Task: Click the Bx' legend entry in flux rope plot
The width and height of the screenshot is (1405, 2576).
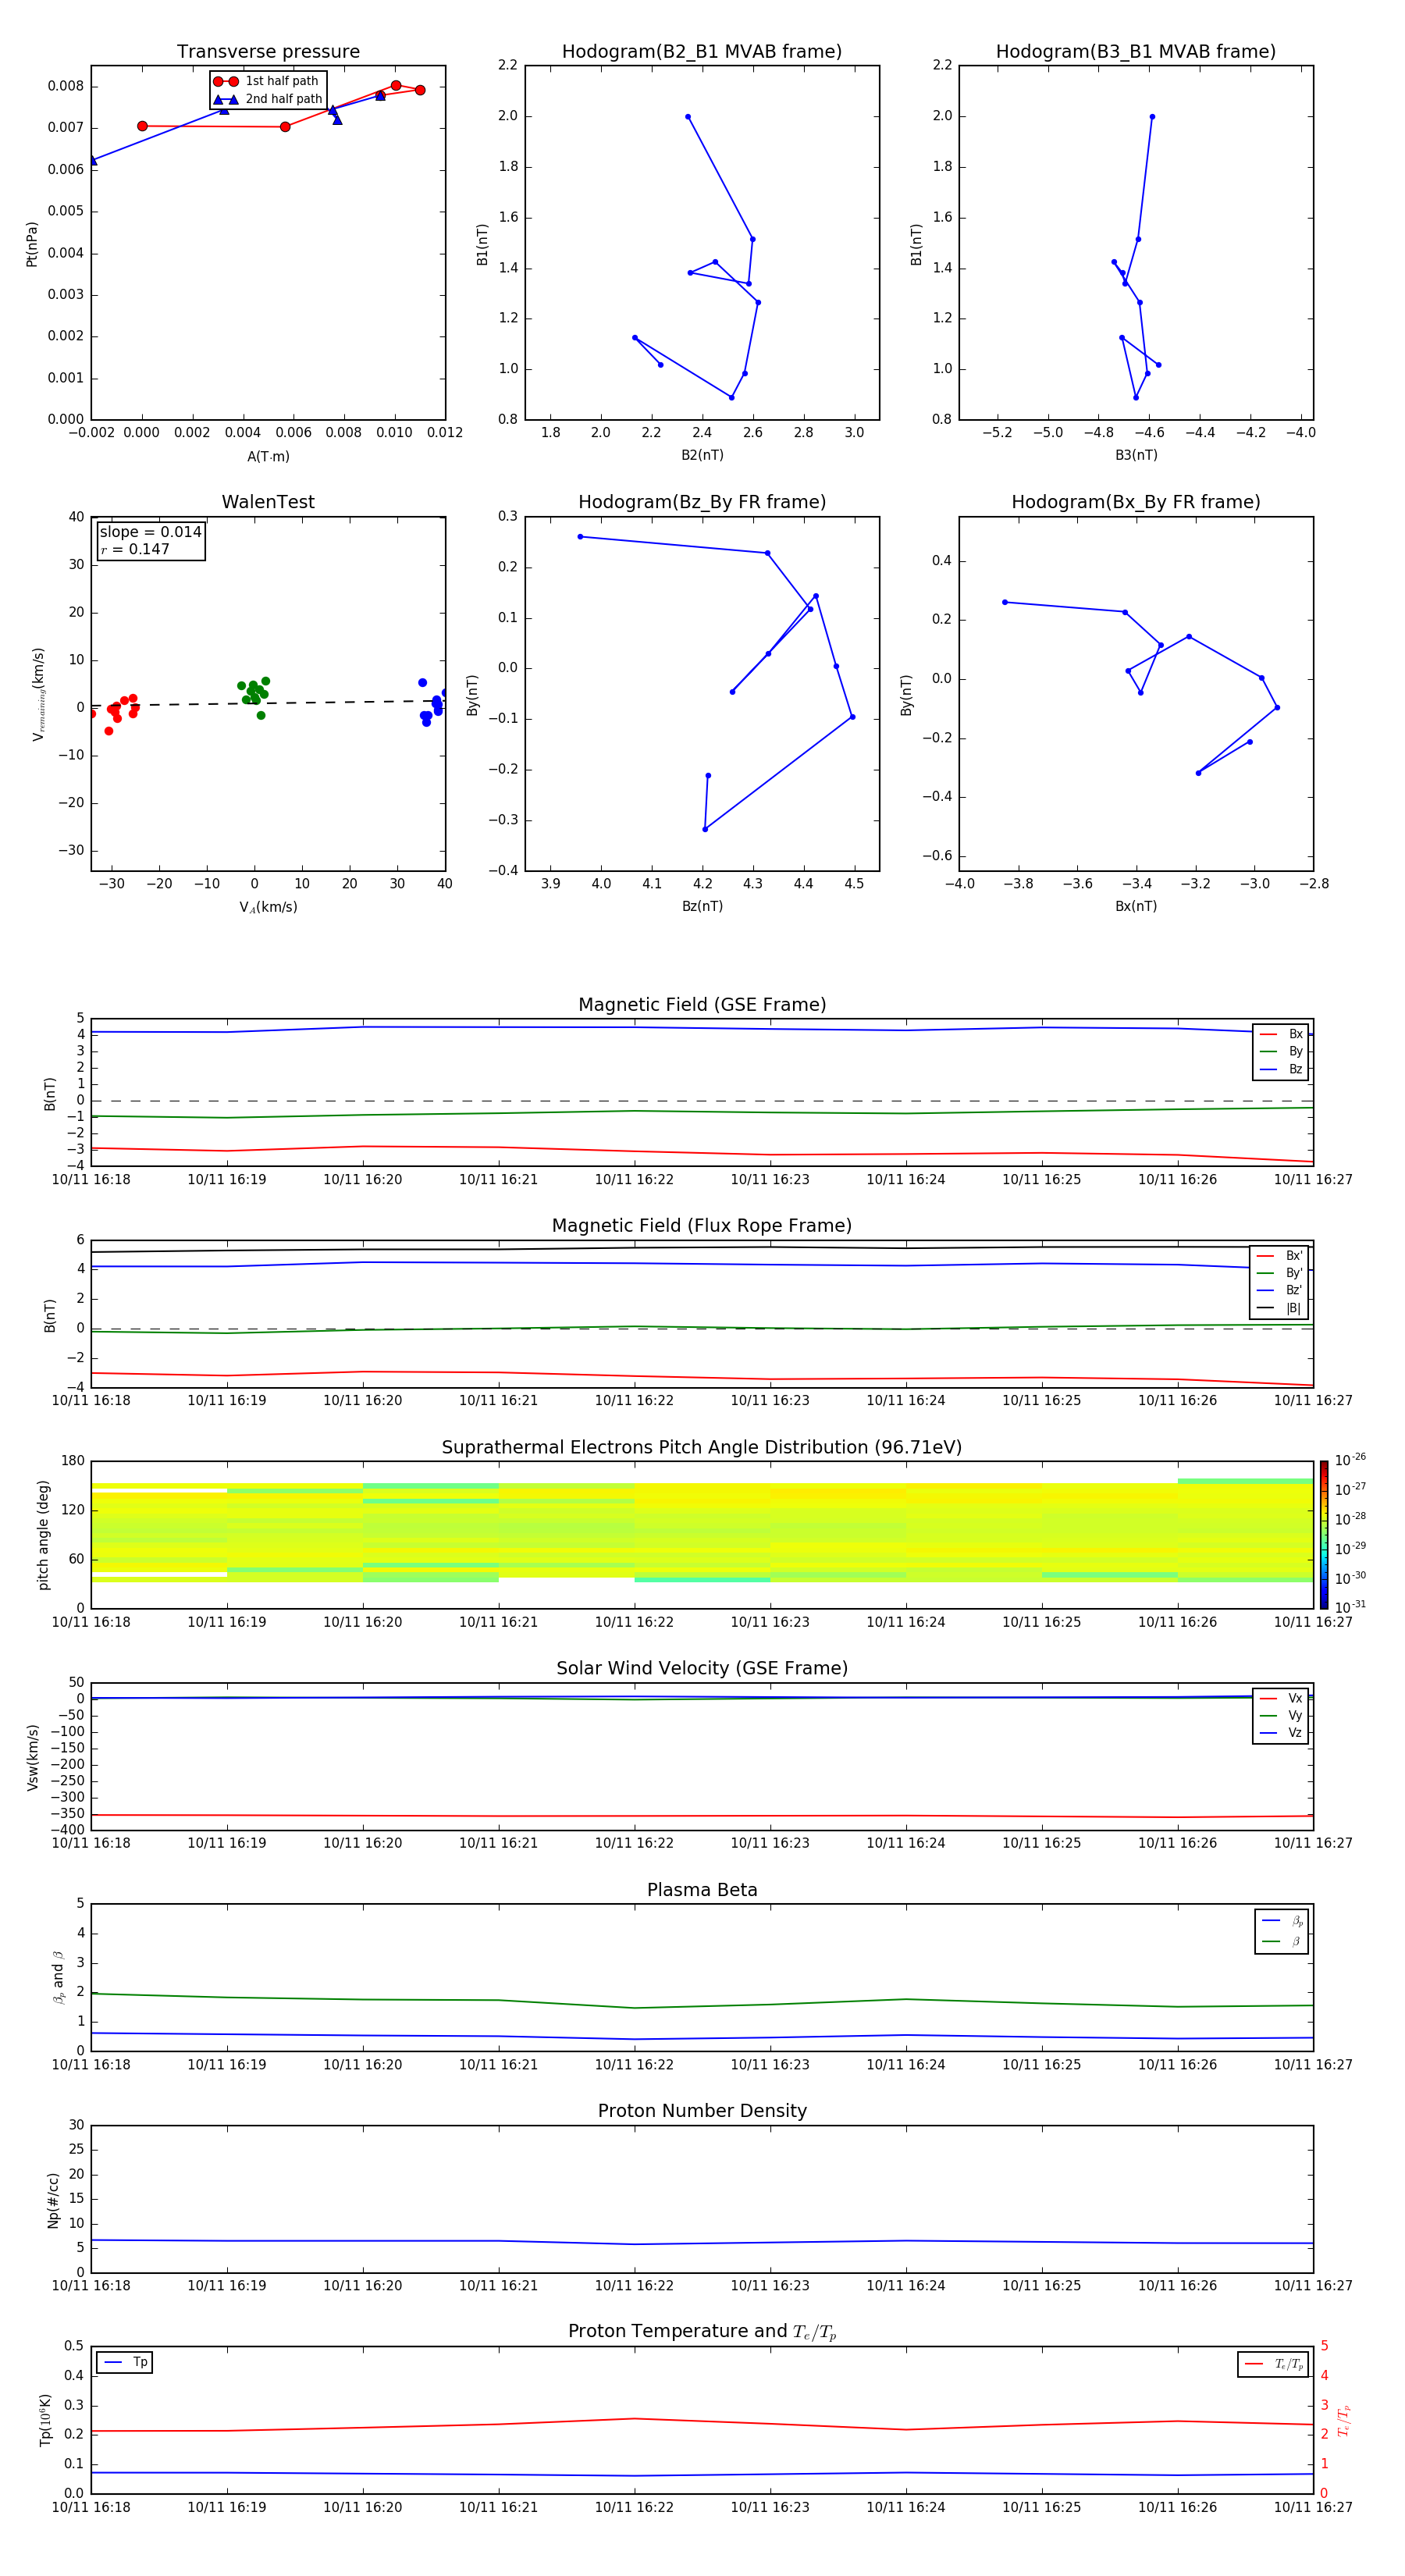Action: (x=1279, y=1256)
